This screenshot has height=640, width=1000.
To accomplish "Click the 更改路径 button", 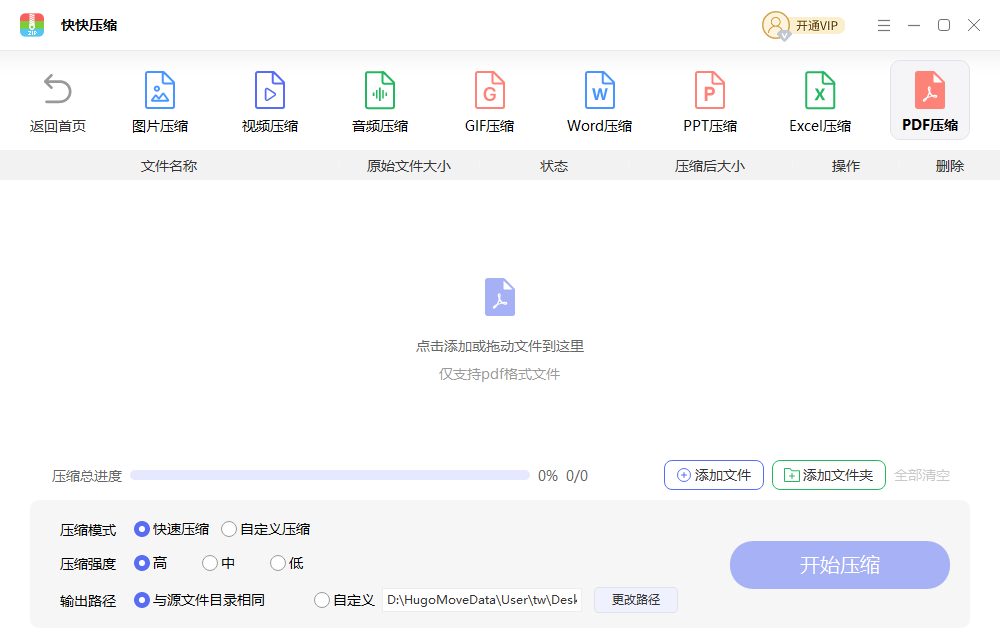I will 636,600.
